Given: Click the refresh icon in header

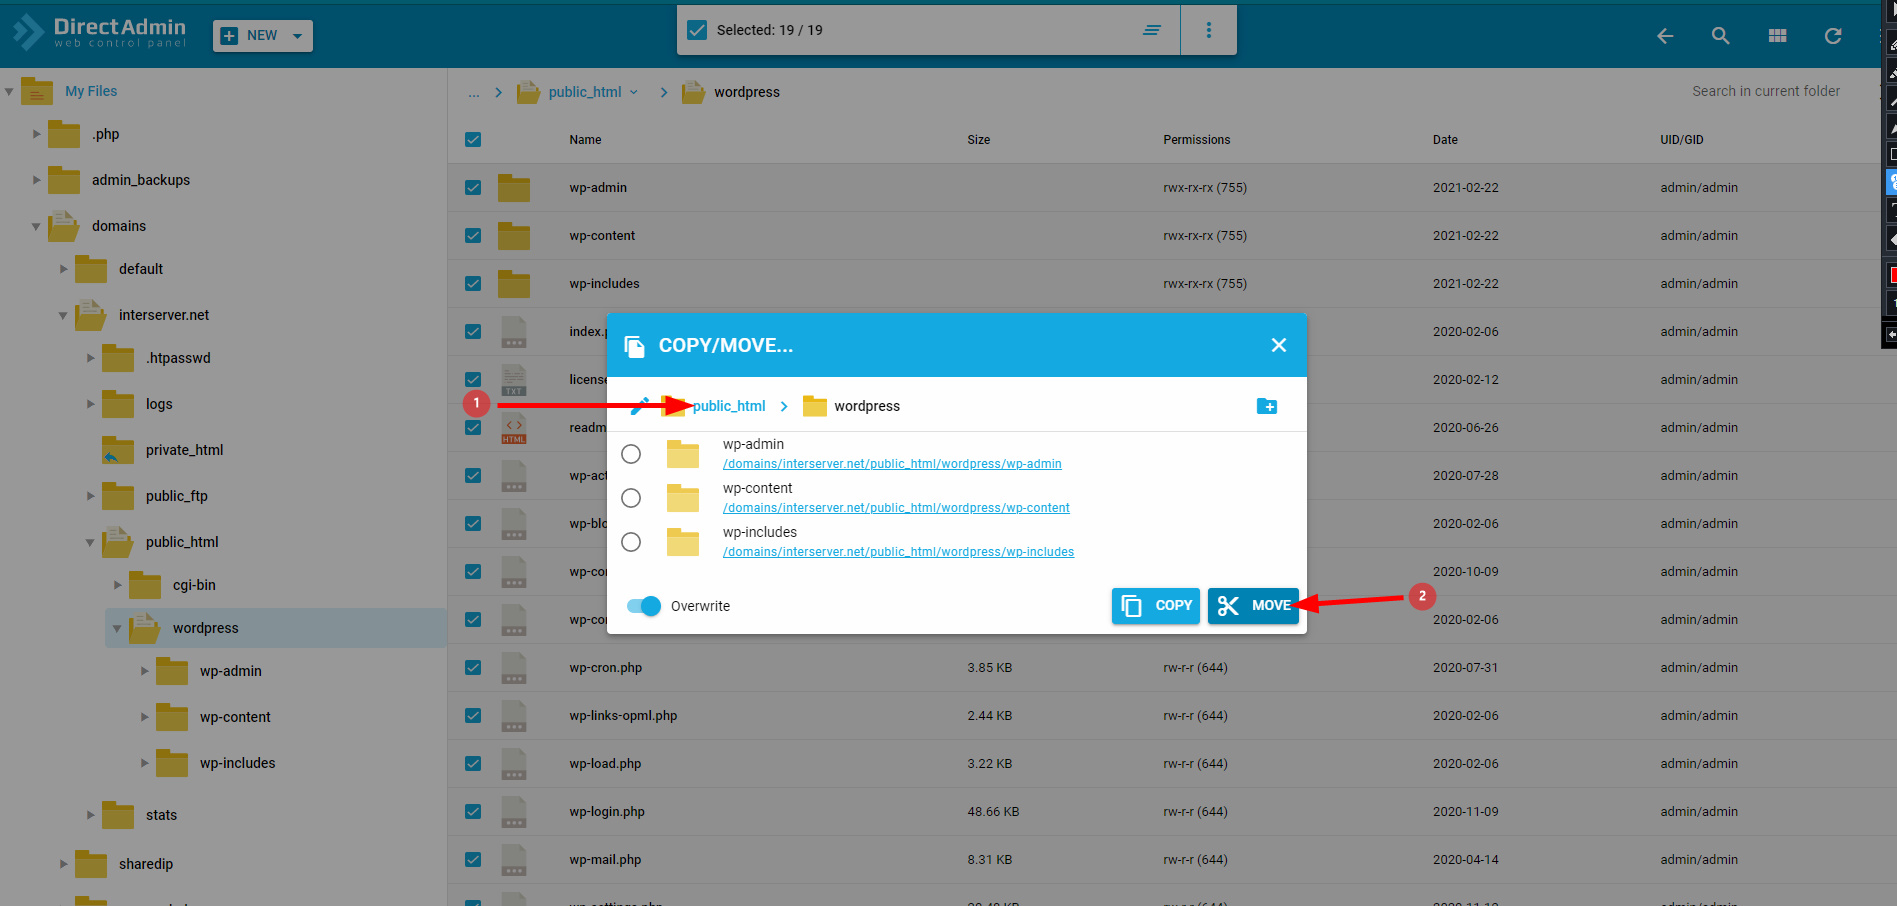Looking at the screenshot, I should point(1833,36).
